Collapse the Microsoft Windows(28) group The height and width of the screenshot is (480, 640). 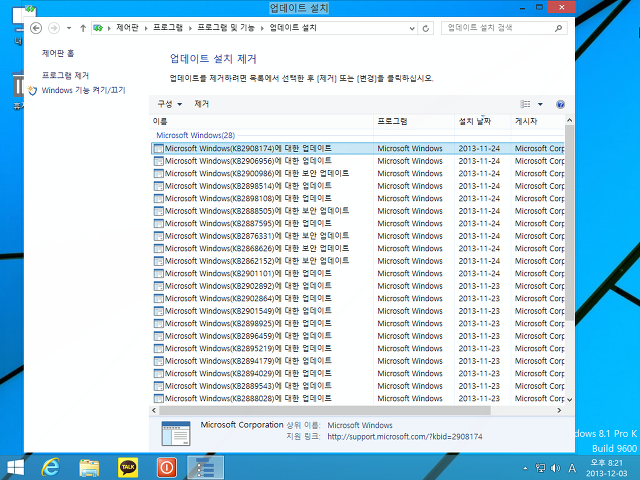[x=196, y=135]
